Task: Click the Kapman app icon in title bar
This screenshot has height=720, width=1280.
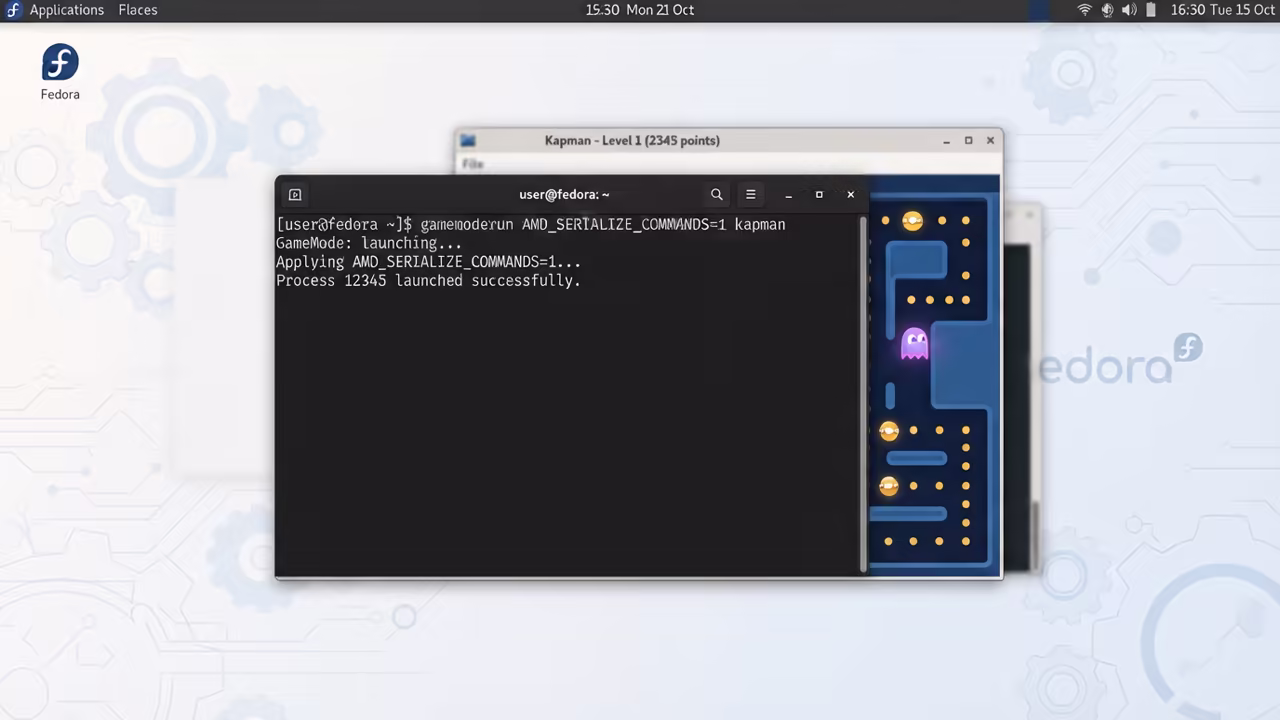Action: tap(468, 141)
